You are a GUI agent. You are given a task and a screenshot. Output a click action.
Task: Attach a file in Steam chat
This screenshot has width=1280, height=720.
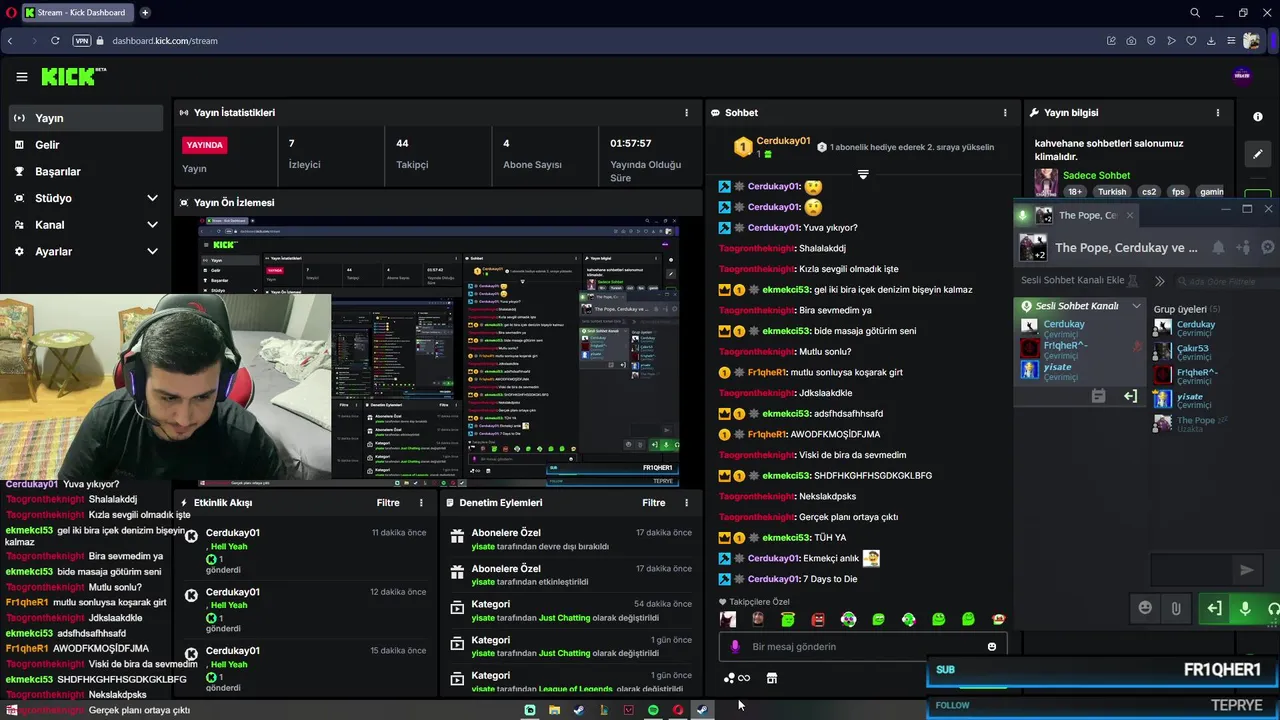[1176, 608]
